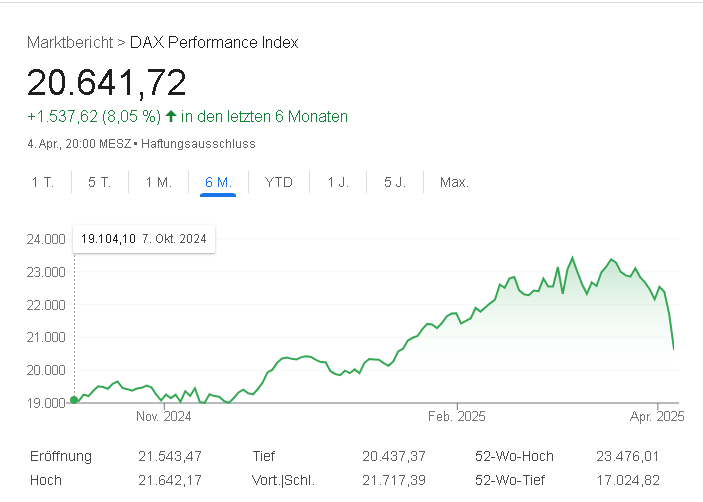The width and height of the screenshot is (703, 502).
Task: Click the green upward trend arrow
Action: [x=171, y=117]
